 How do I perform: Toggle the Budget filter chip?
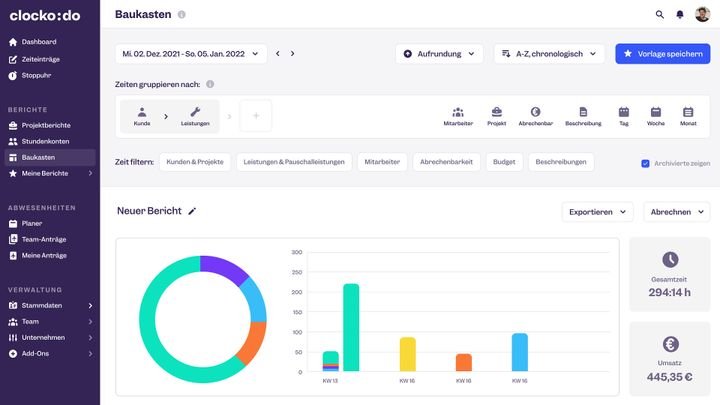pos(504,162)
